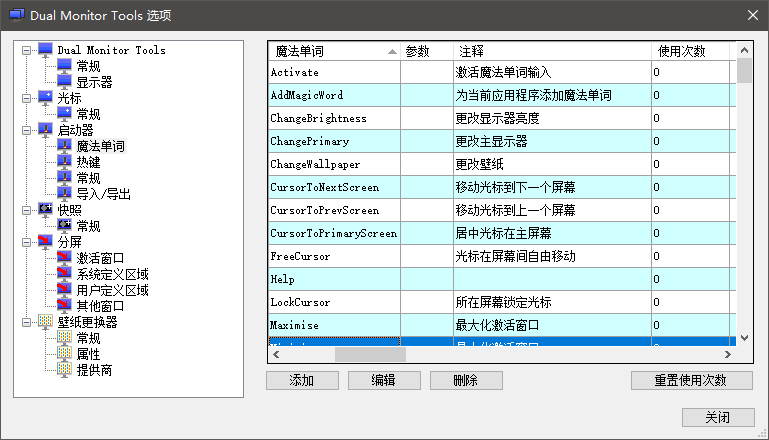The width and height of the screenshot is (769, 440).
Task: Click the 添加 button
Action: click(302, 380)
